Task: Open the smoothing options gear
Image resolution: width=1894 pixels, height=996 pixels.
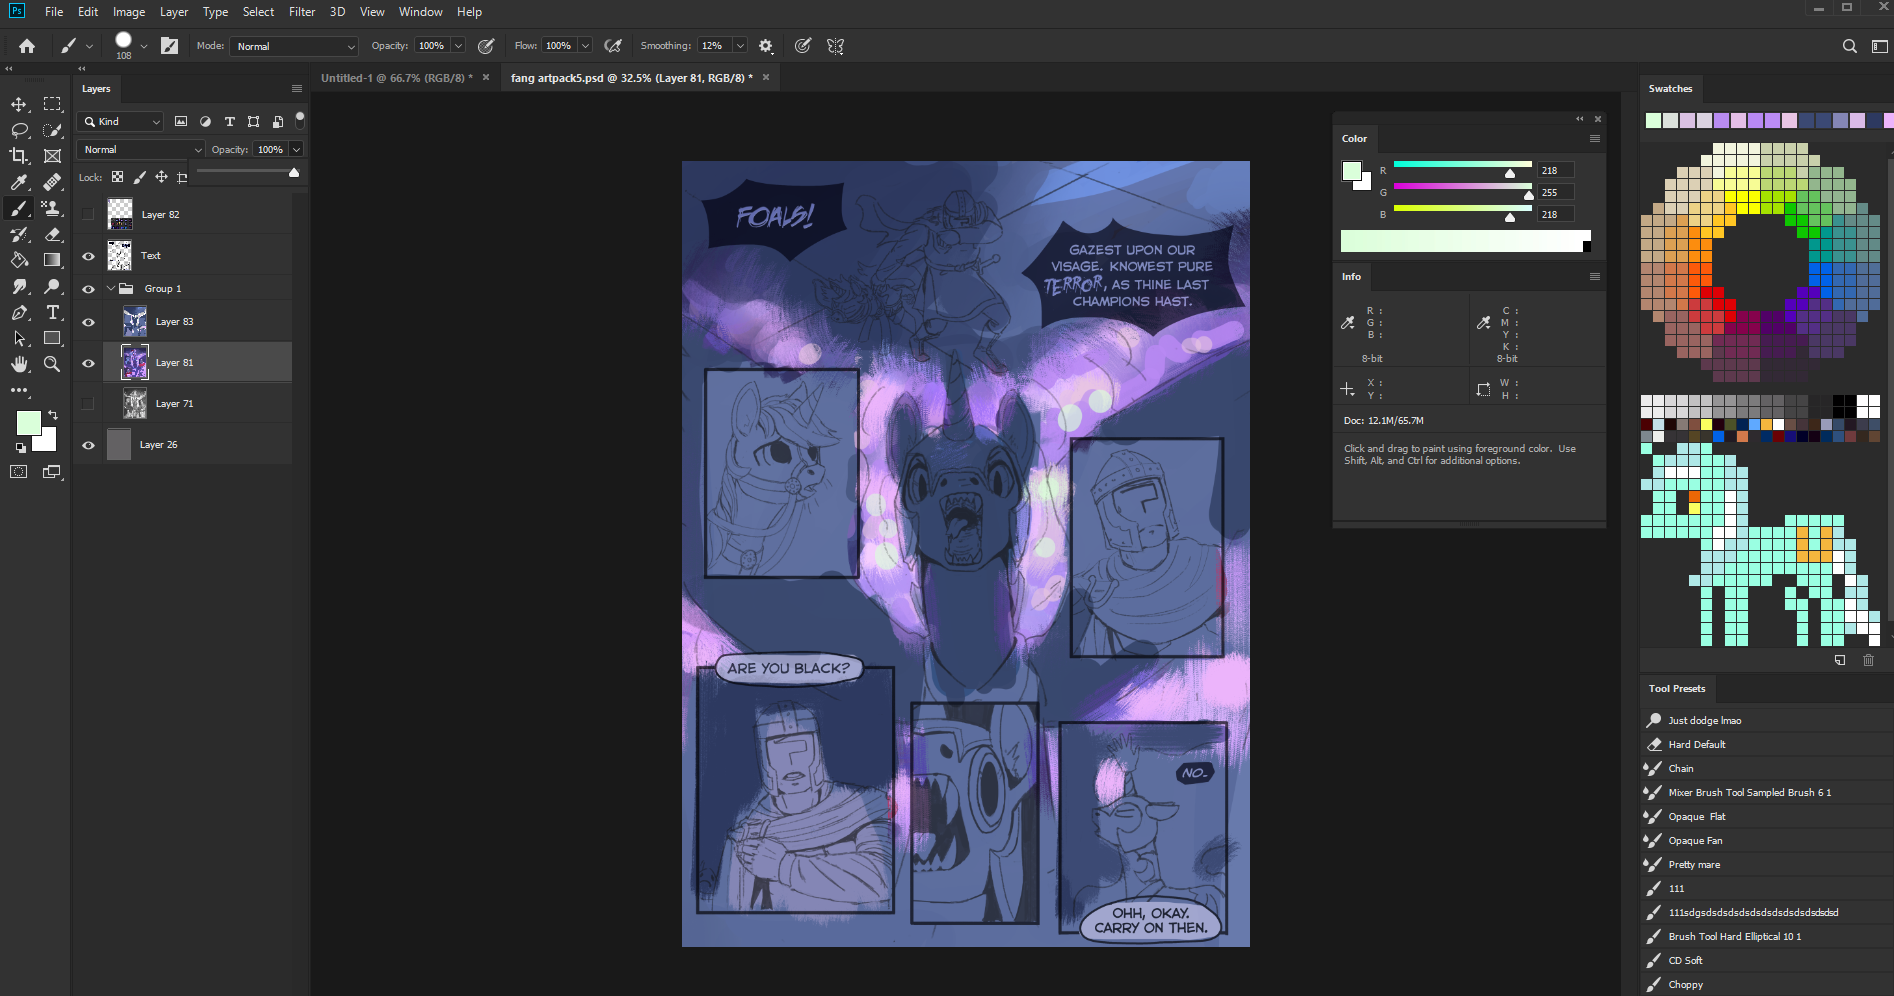Action: tap(766, 46)
